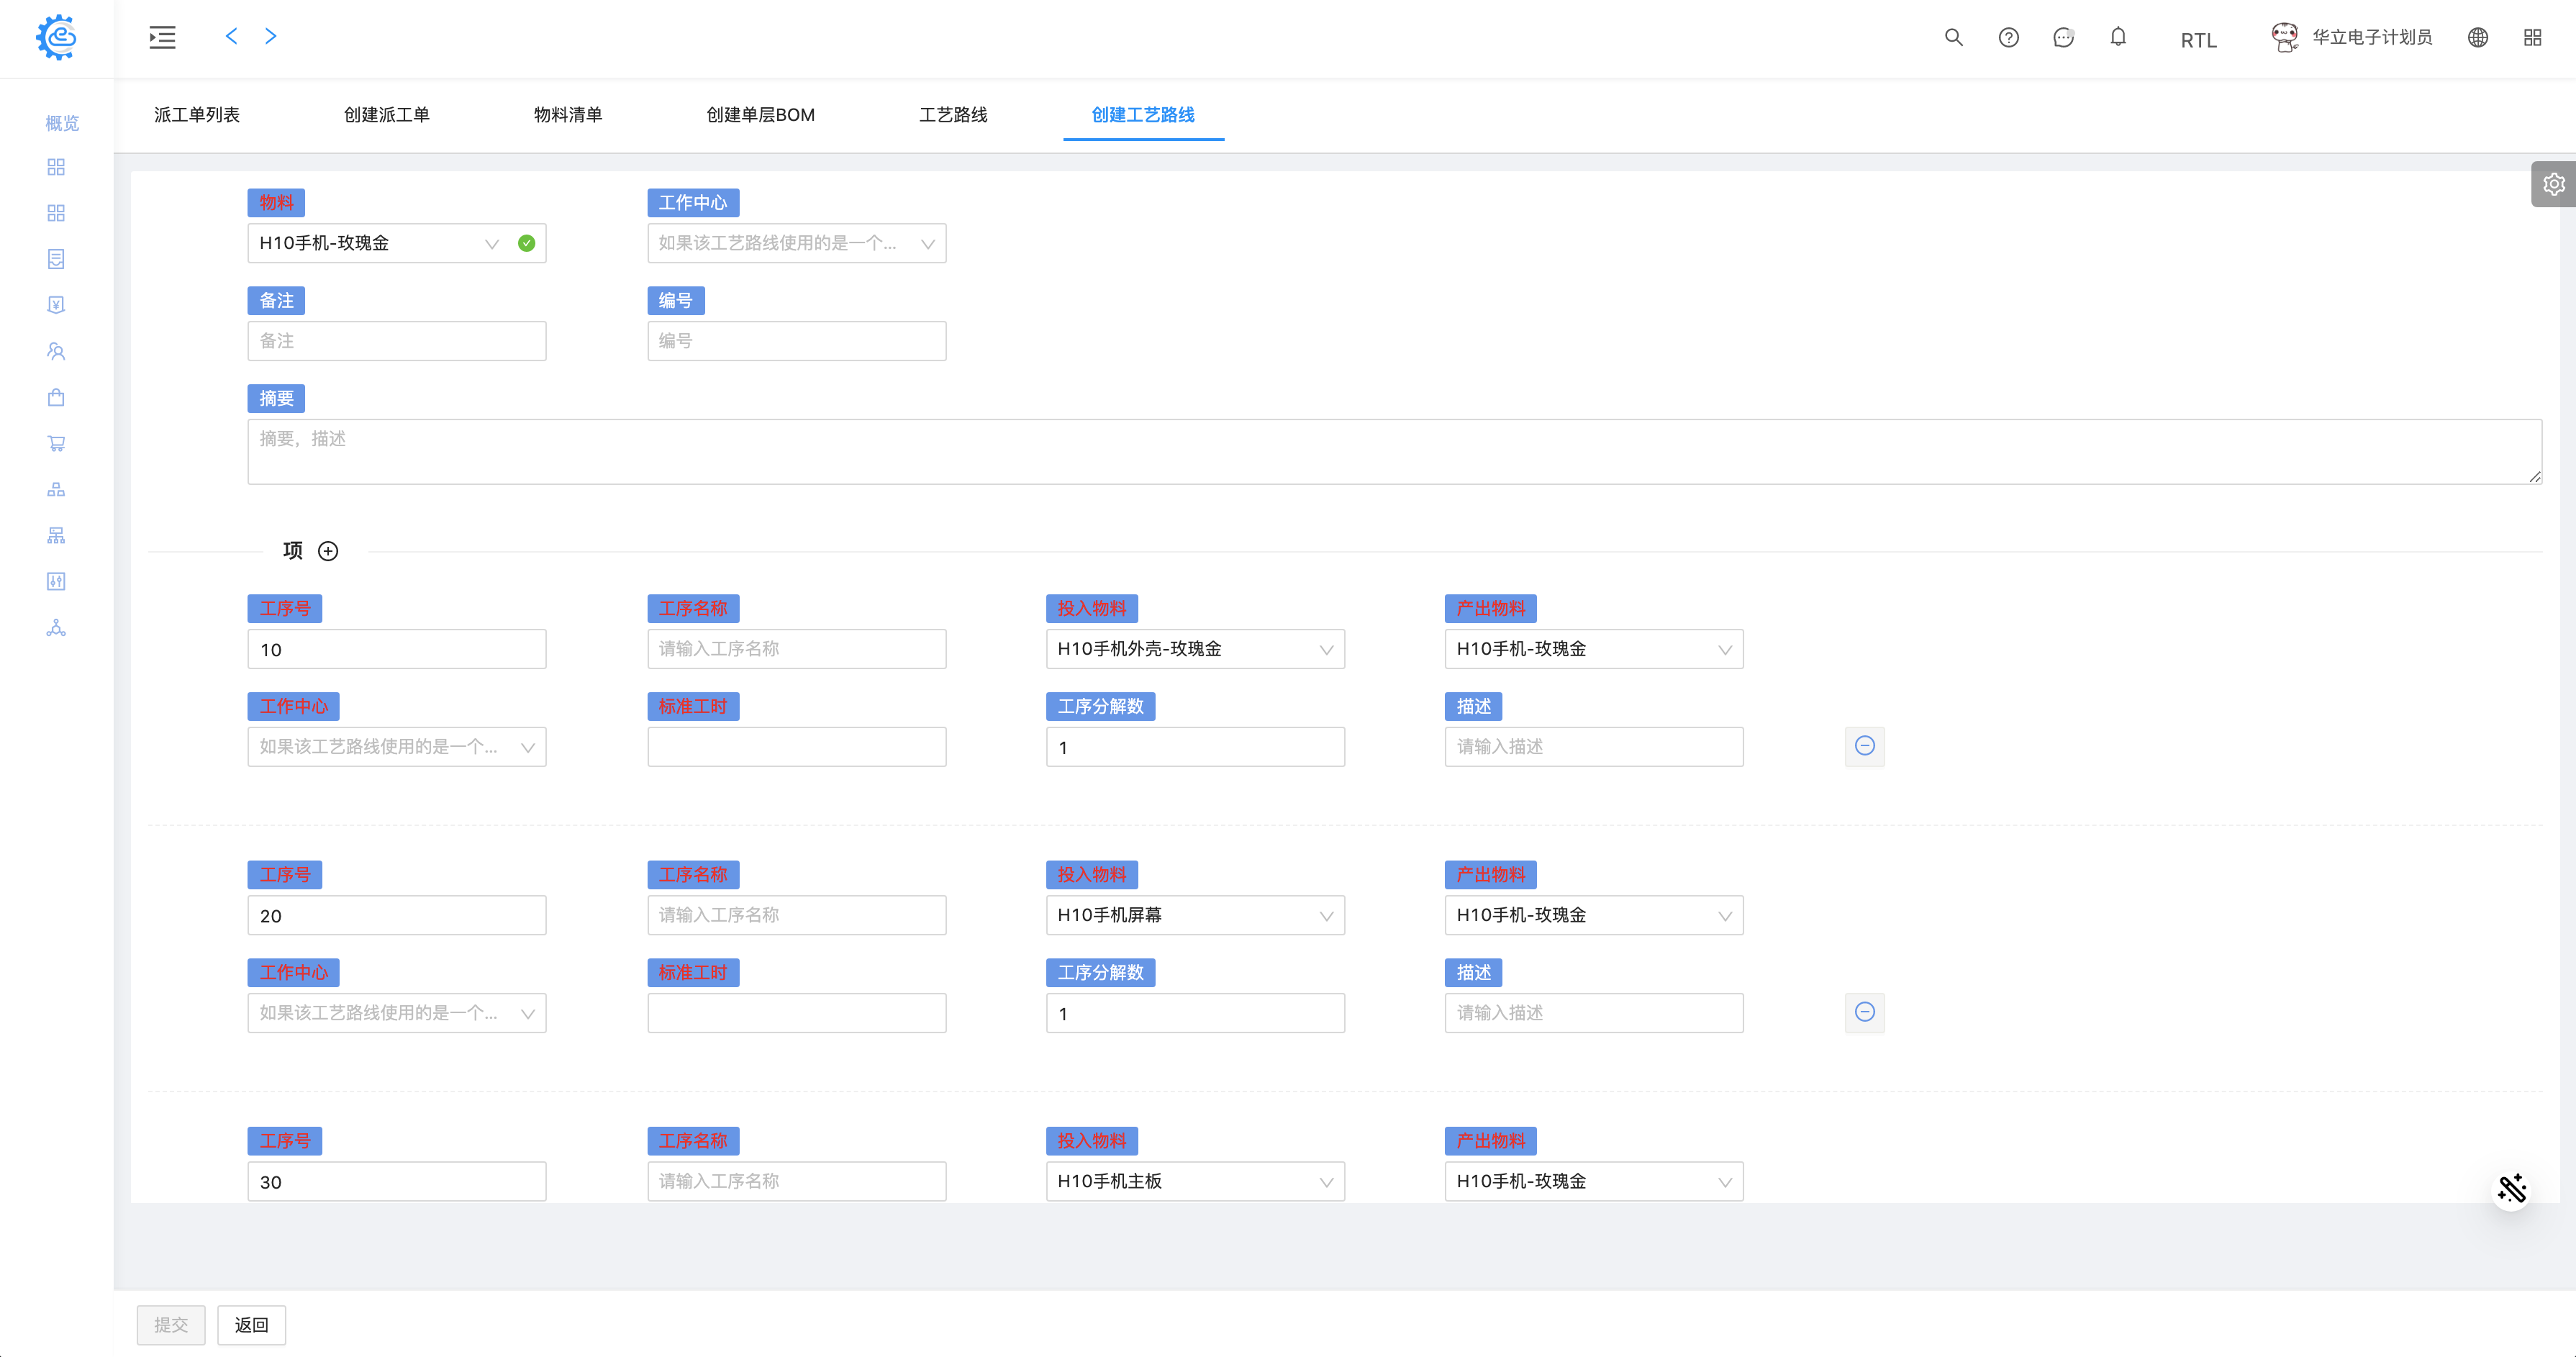Expand 投入物料 H10手机屏幕 dropdown
This screenshot has height=1357, width=2576.
[1194, 915]
